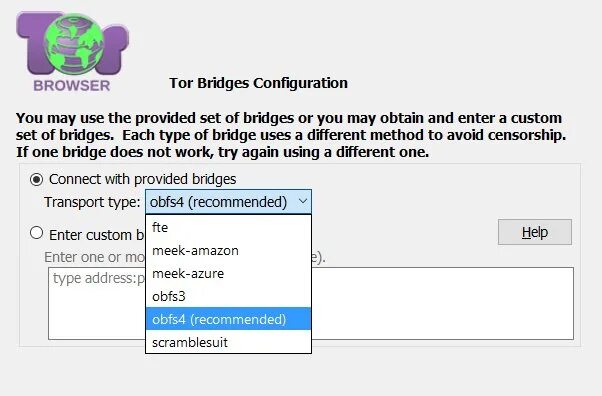Select the 'Connect with provided bridges' radio button

click(x=36, y=179)
